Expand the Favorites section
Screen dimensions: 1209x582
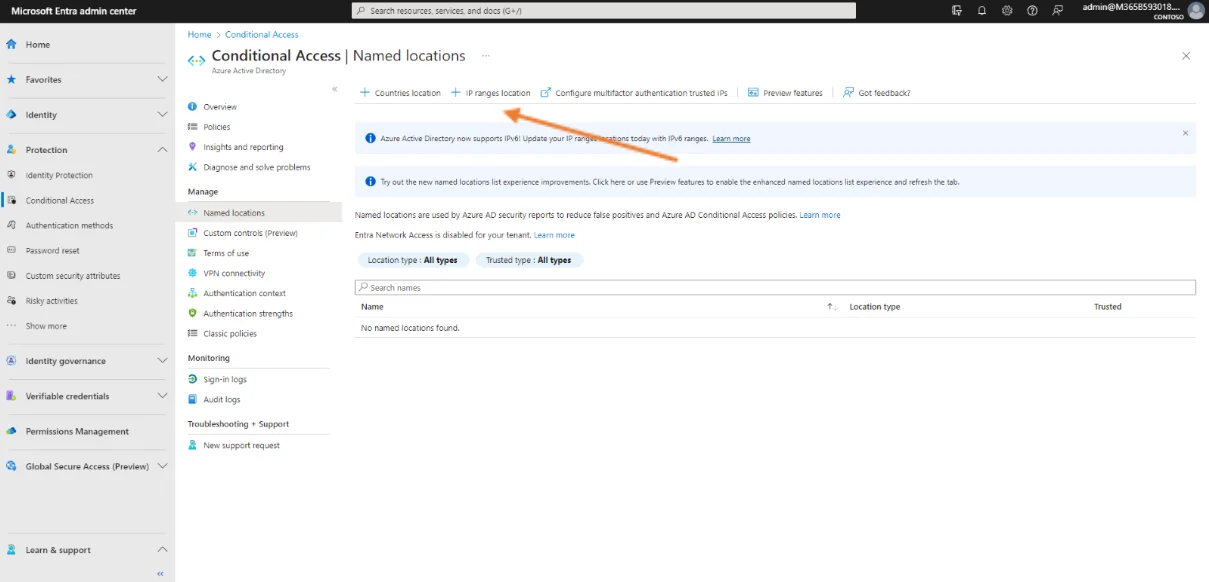(x=162, y=80)
